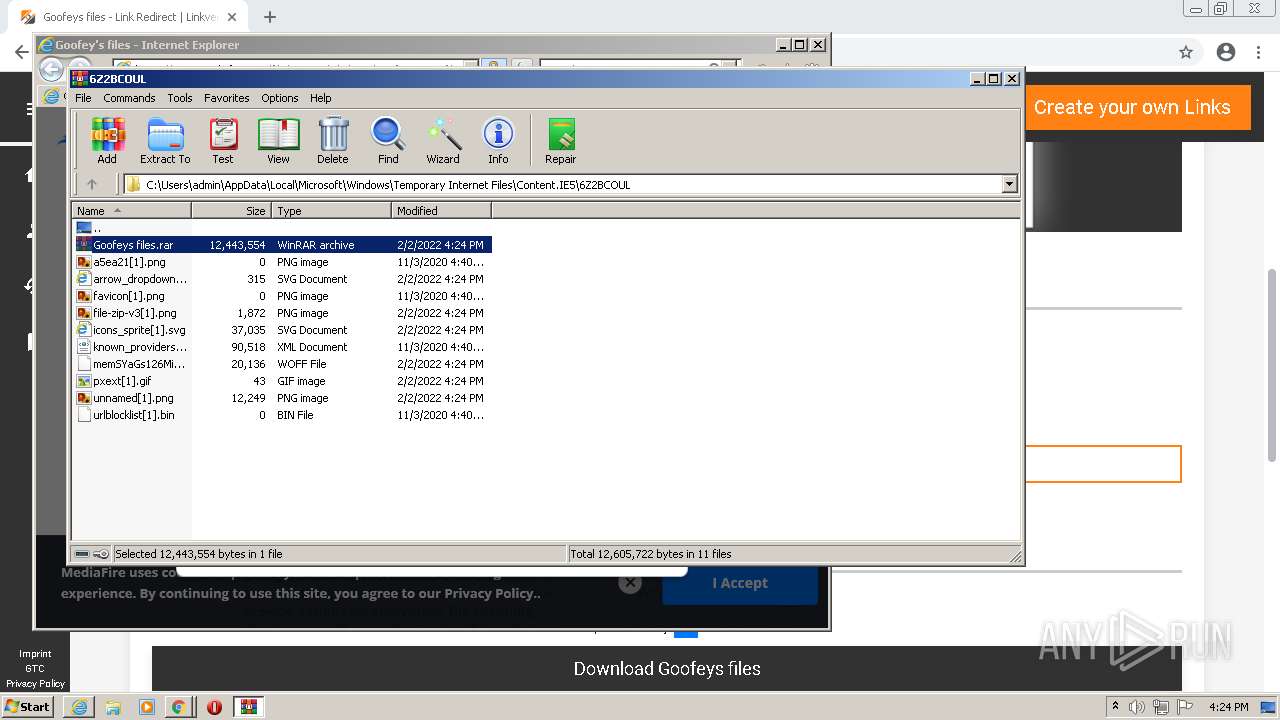The height and width of the screenshot is (720, 1280).
Task: Click volume speaker tray icon
Action: coord(1136,707)
